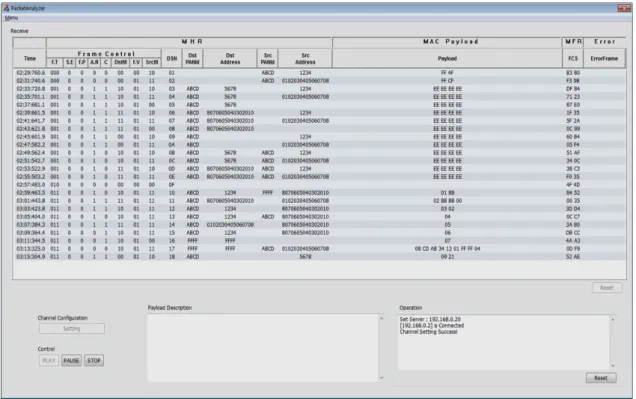Click FCS value '4F 4D'

(573, 184)
